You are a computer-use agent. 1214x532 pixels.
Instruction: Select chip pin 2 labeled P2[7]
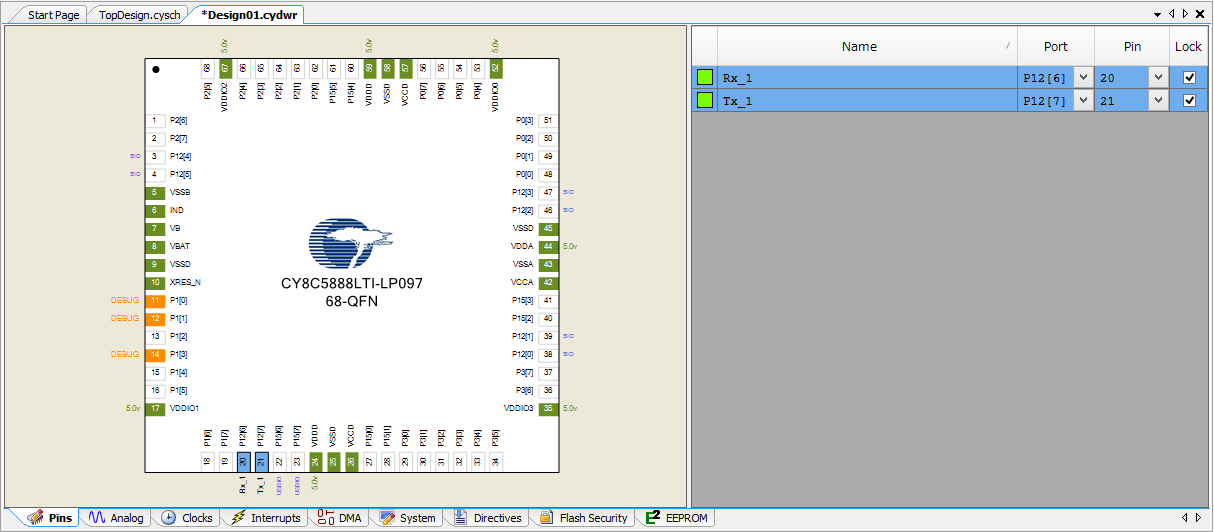click(x=155, y=138)
